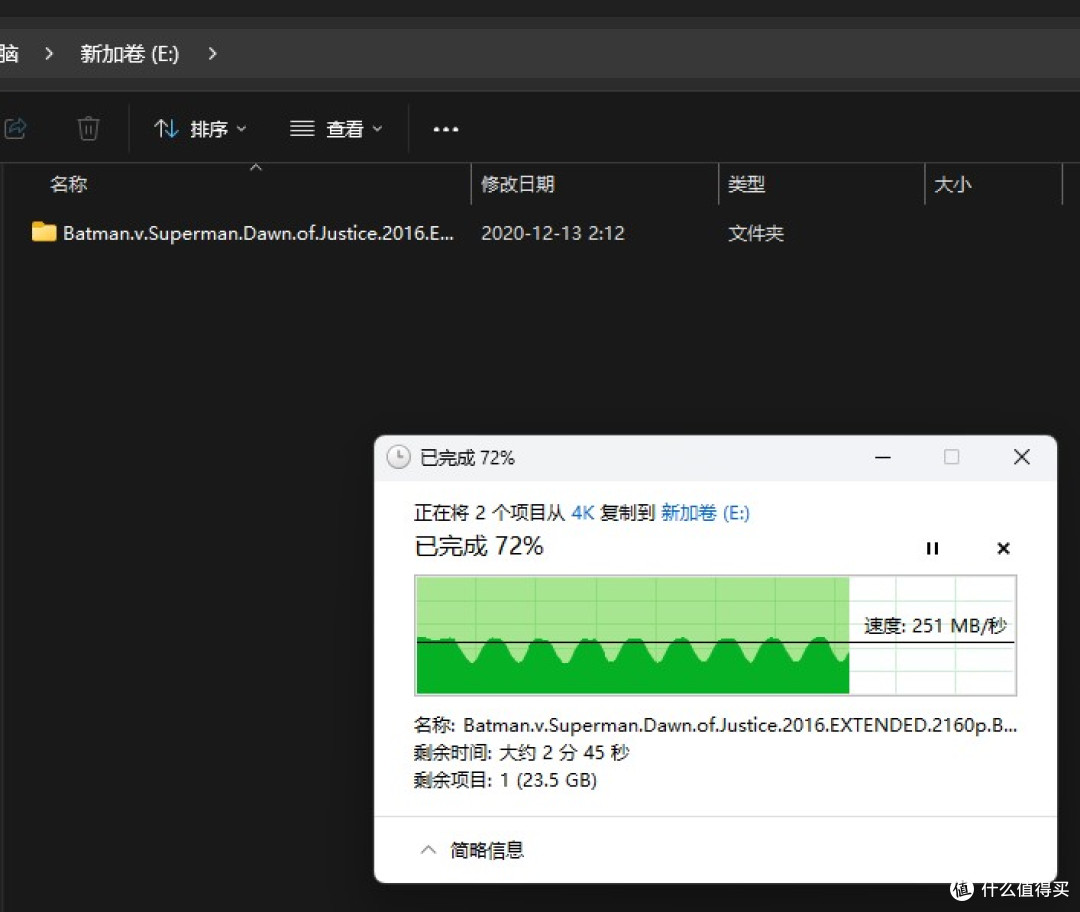Sort by the 名称 column header
Viewport: 1080px width, 912px height.
(69, 185)
